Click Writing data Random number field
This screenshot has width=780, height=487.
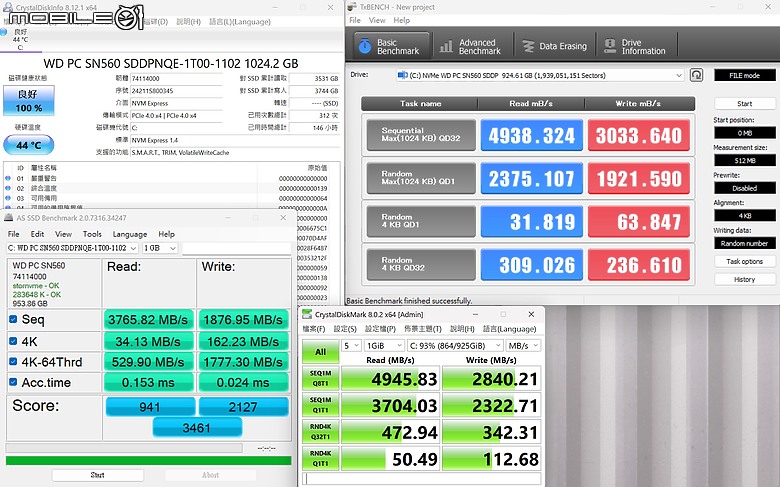pyautogui.click(x=744, y=243)
